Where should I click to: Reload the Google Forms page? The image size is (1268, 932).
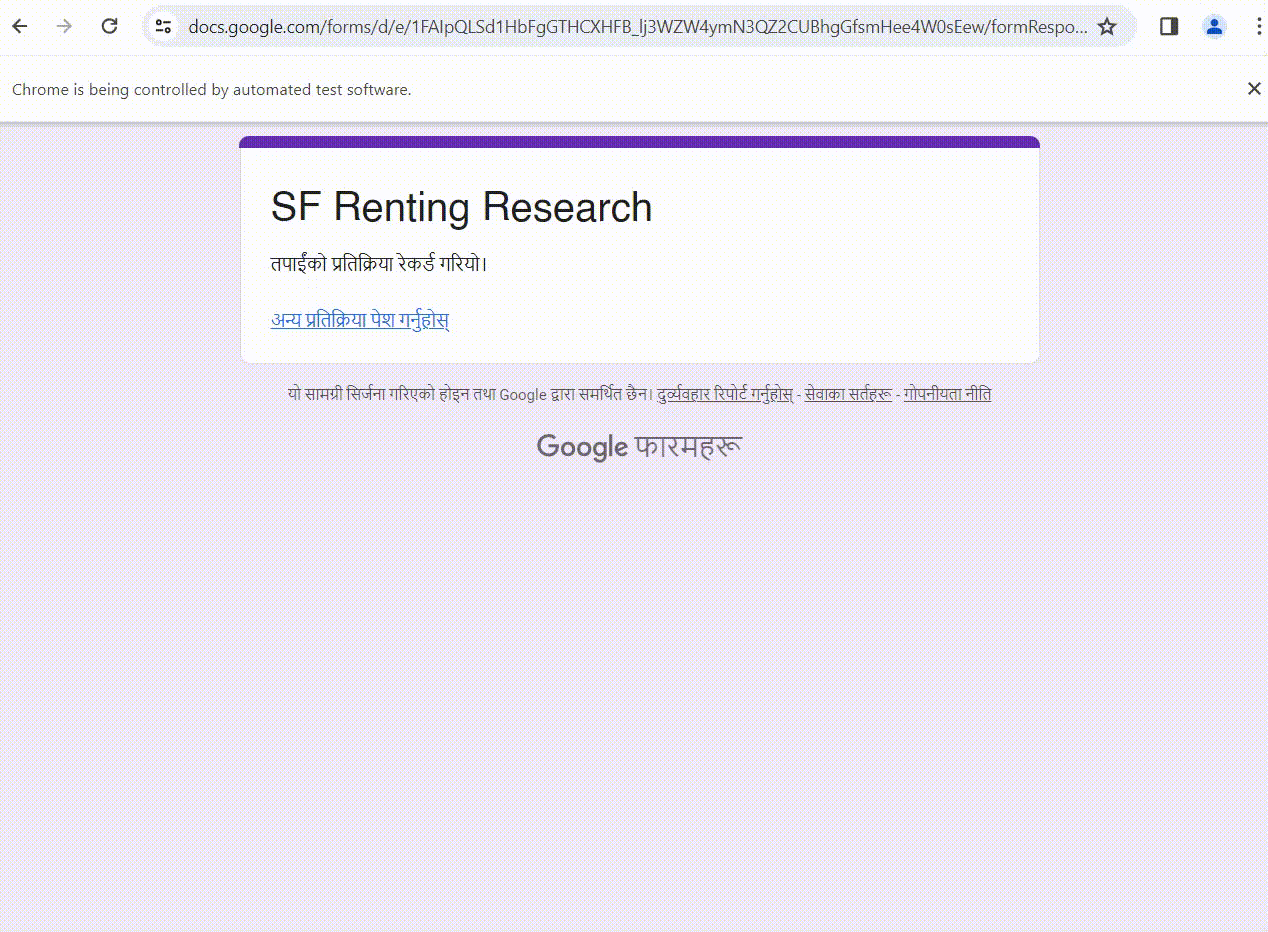click(110, 27)
